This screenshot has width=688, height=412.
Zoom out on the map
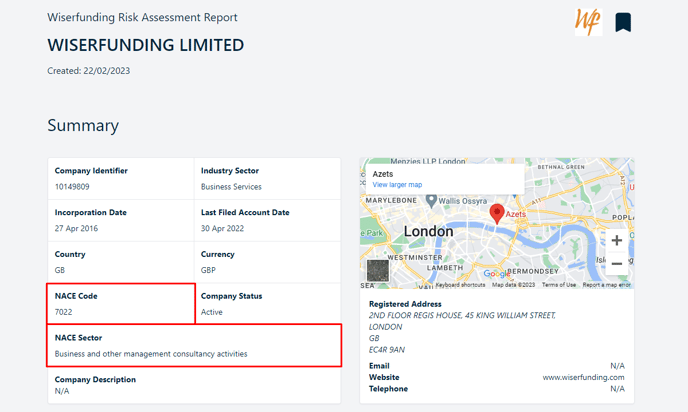[x=616, y=264]
